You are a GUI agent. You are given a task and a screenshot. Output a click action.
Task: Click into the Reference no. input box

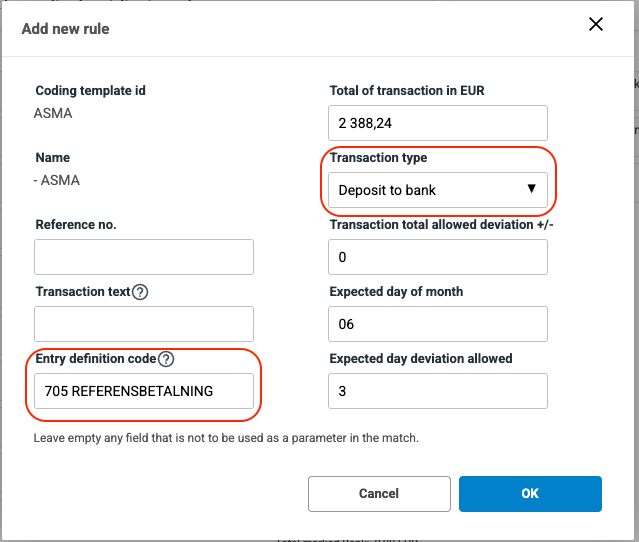coord(144,257)
